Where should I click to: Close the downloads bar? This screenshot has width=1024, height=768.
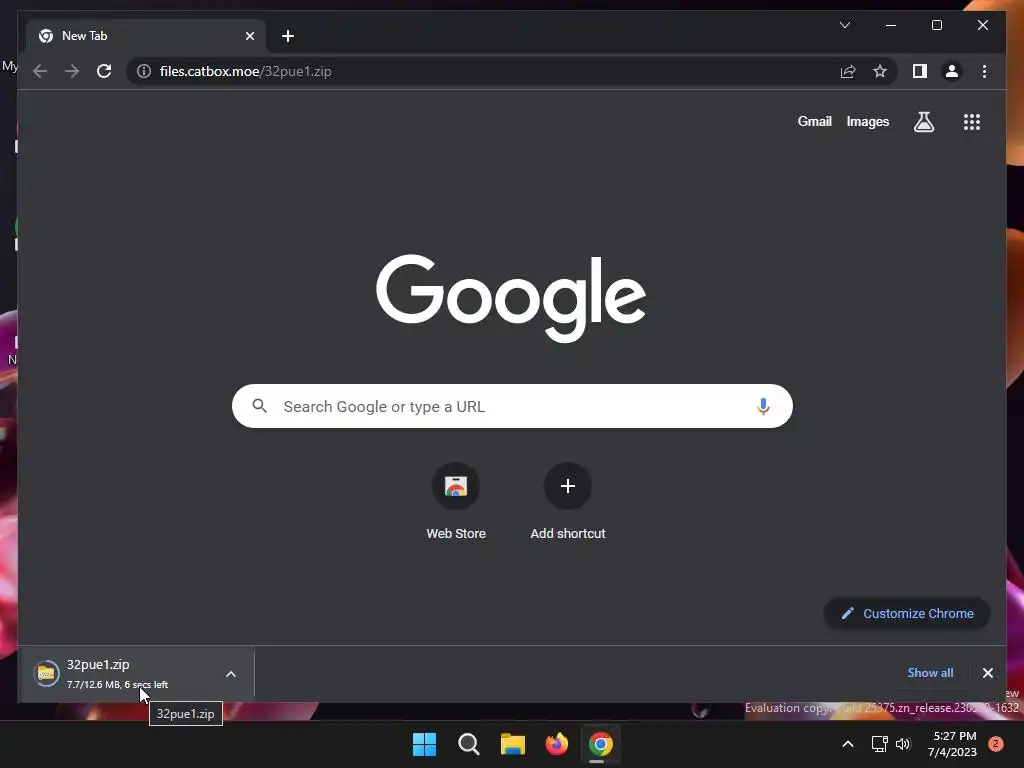point(987,673)
